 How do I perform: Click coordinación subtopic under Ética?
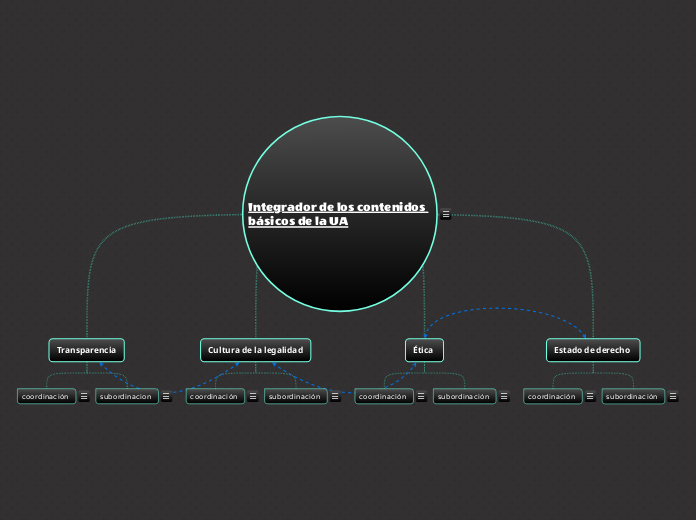coord(384,396)
